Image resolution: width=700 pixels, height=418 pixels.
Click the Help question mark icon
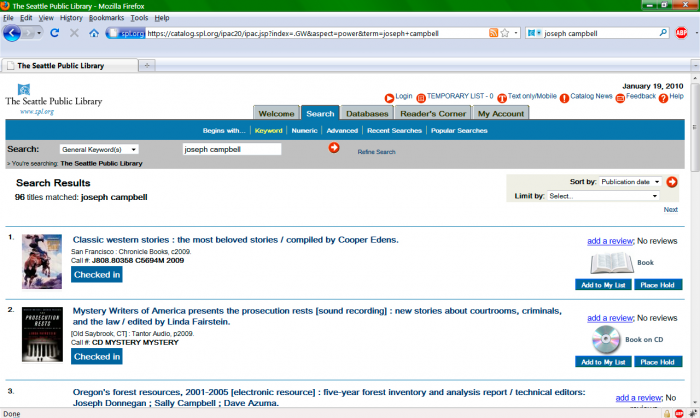click(x=663, y=98)
